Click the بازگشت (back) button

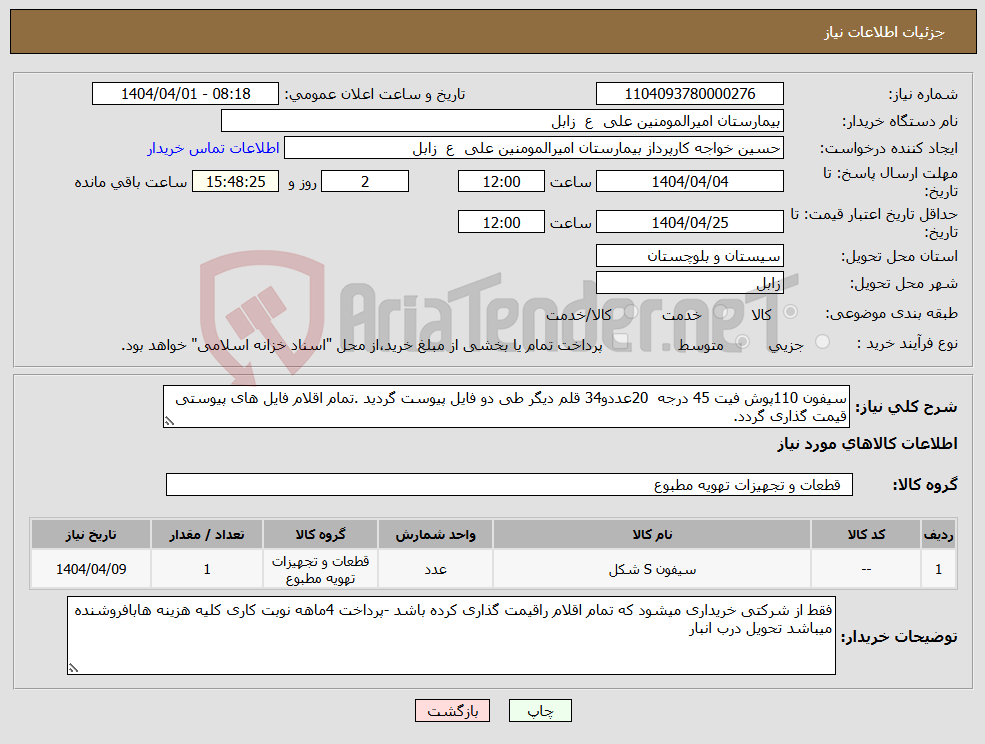[452, 711]
